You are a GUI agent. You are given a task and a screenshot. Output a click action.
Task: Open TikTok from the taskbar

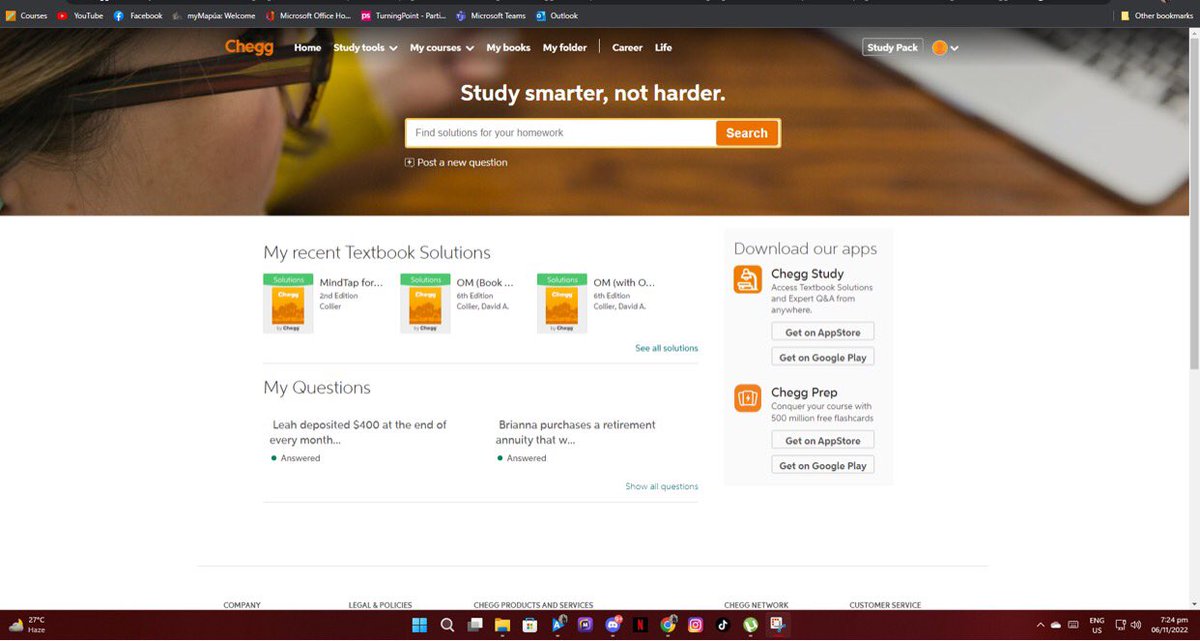pos(722,625)
